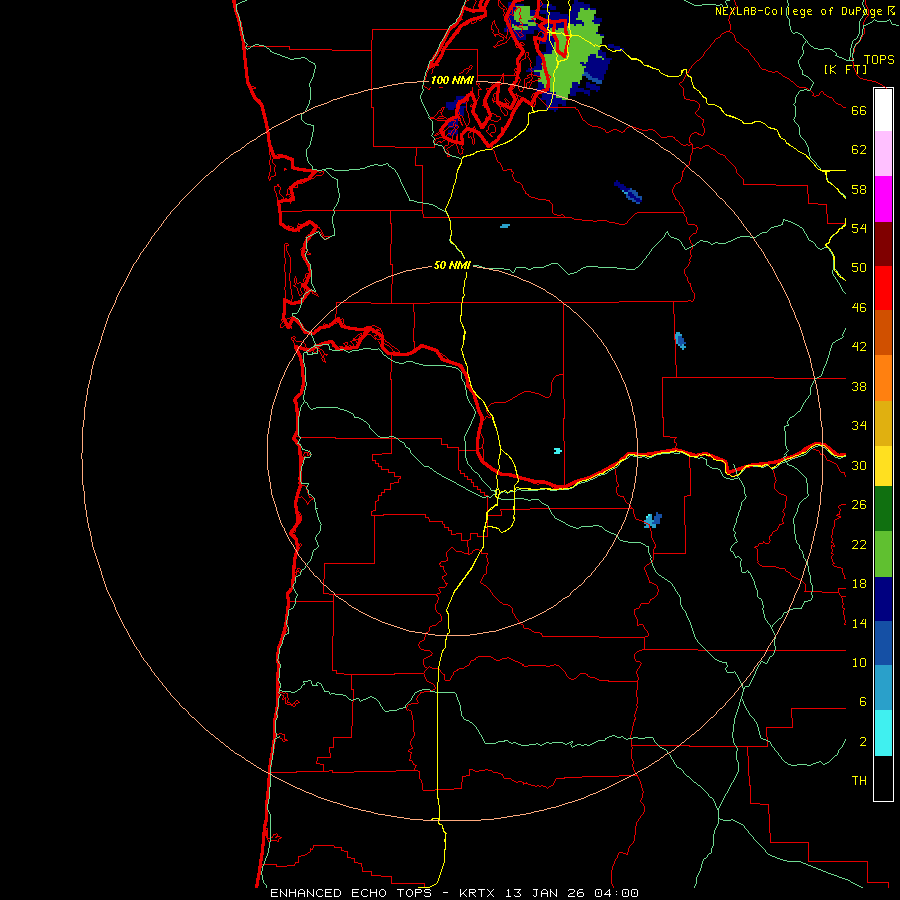Click the "46" legend value
Image resolution: width=900 pixels, height=900 pixels.
click(x=859, y=308)
